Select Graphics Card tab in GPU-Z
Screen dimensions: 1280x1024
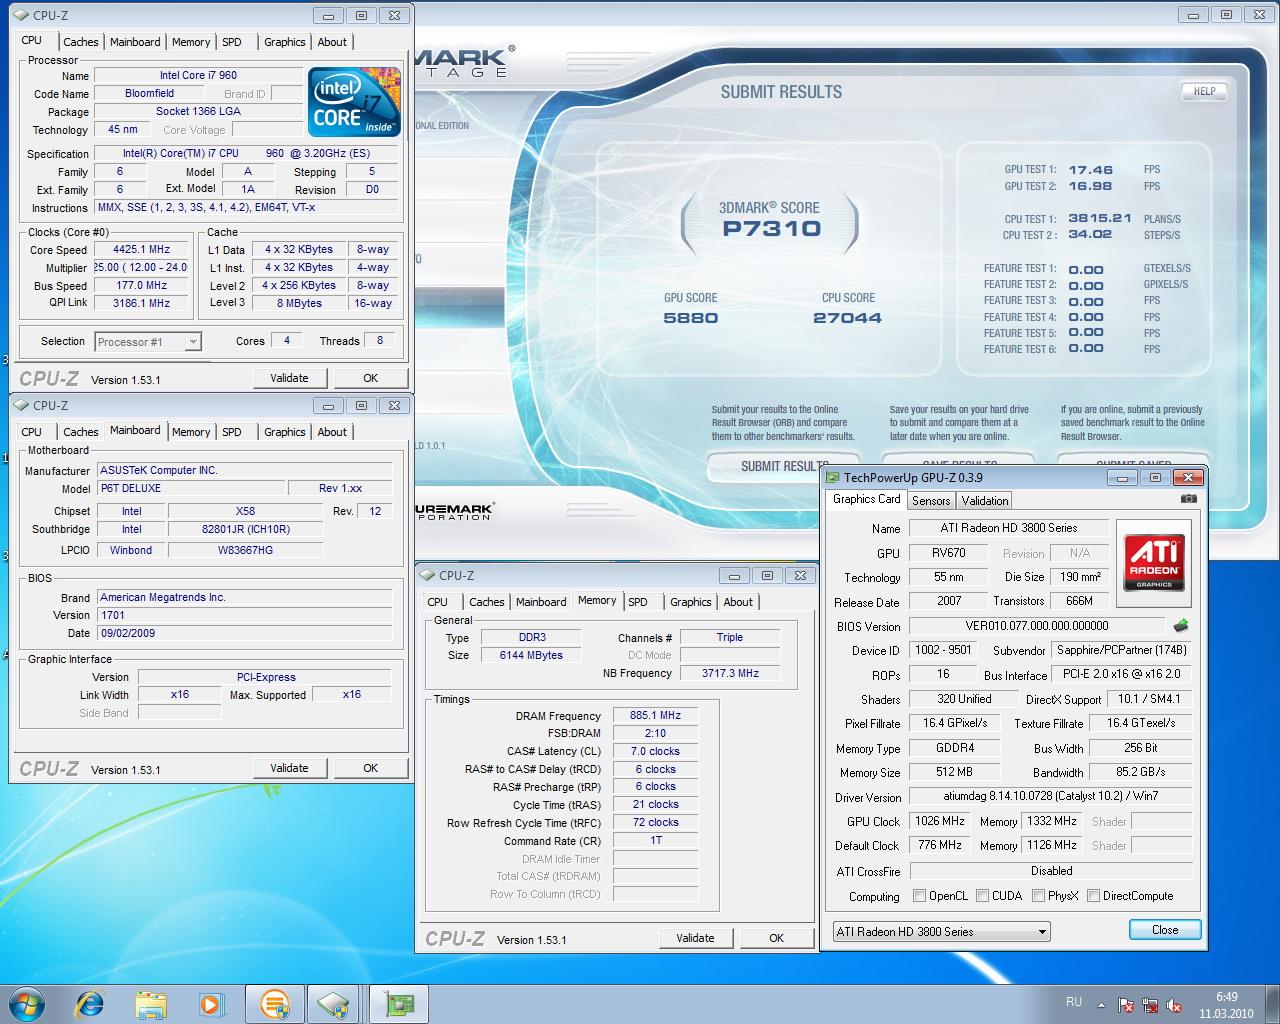(x=867, y=499)
